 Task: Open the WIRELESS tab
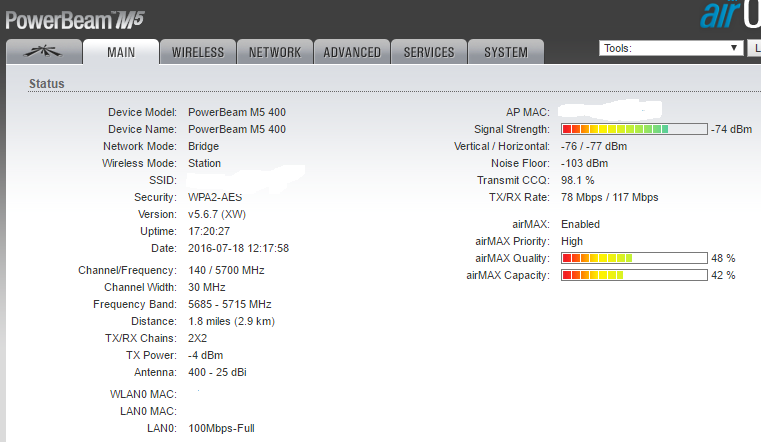[x=198, y=52]
